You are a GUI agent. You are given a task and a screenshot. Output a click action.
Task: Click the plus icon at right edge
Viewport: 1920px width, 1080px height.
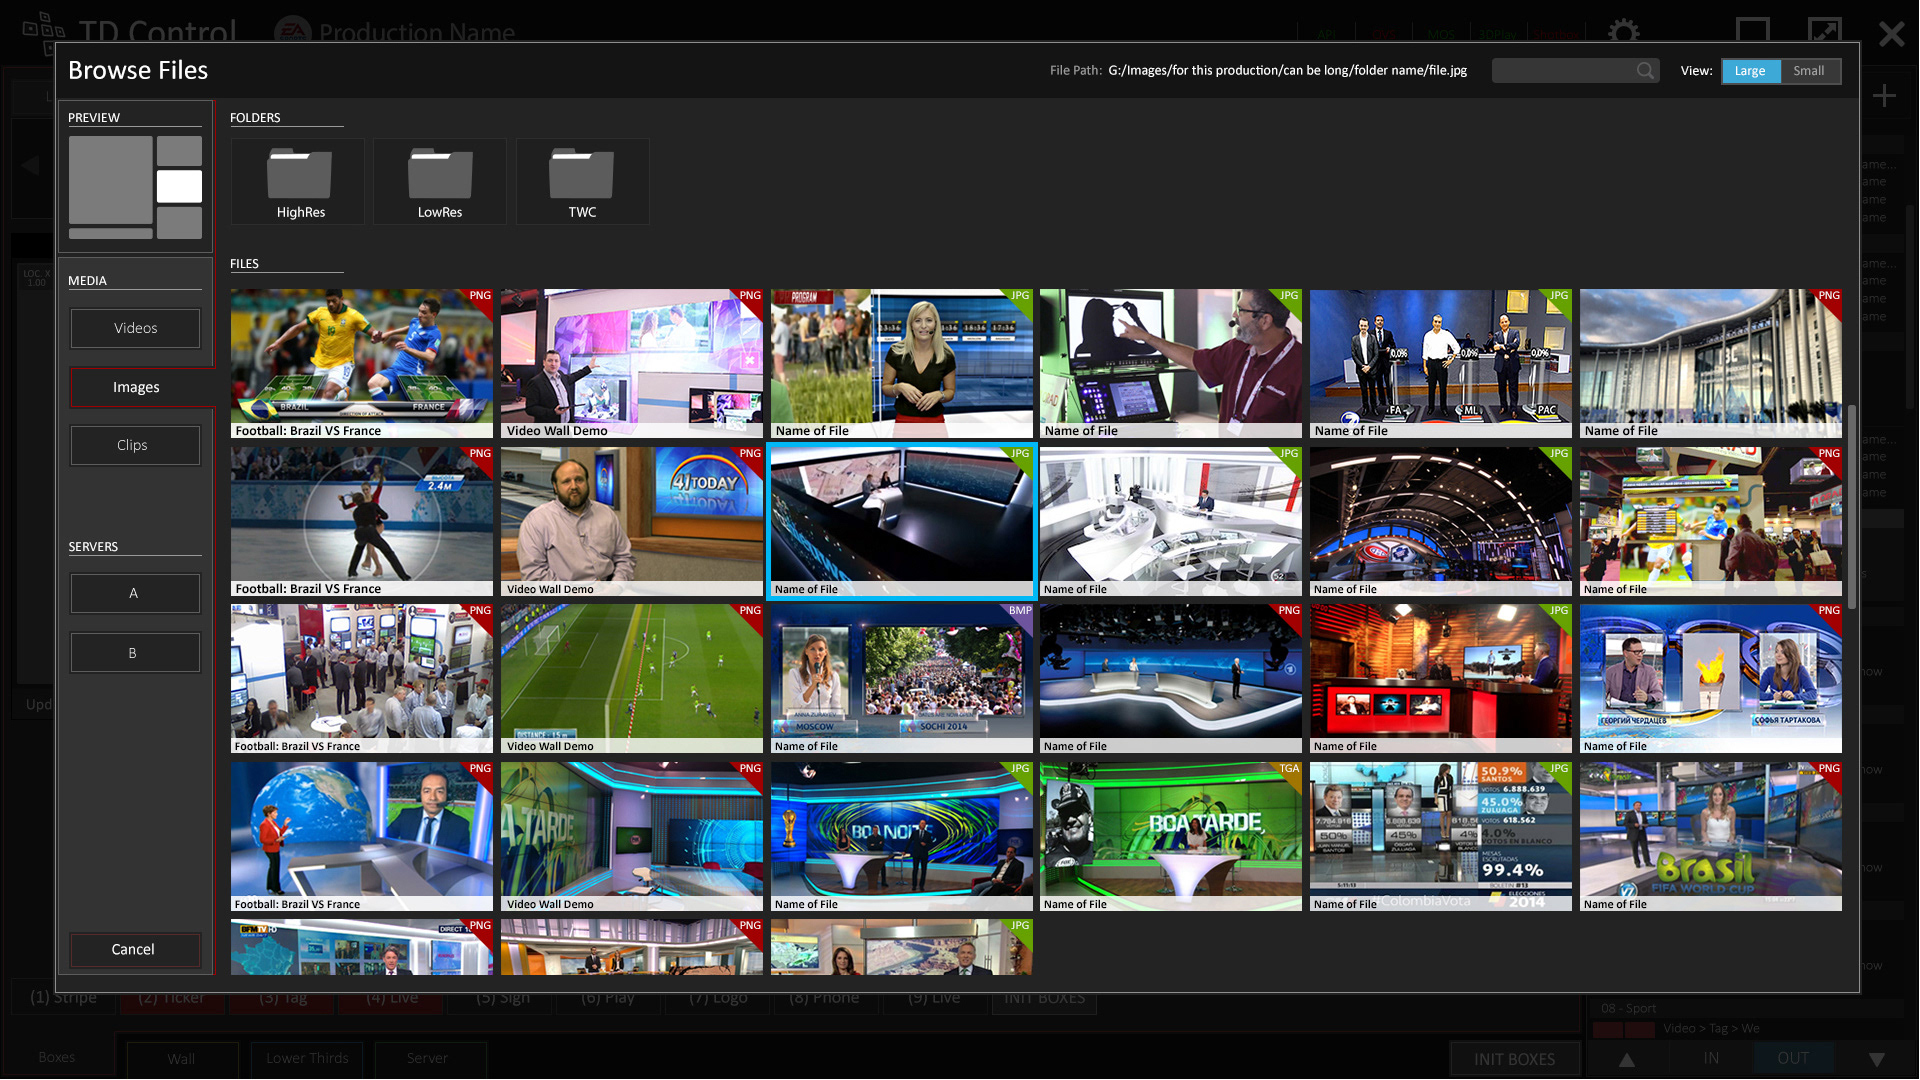tap(1884, 96)
